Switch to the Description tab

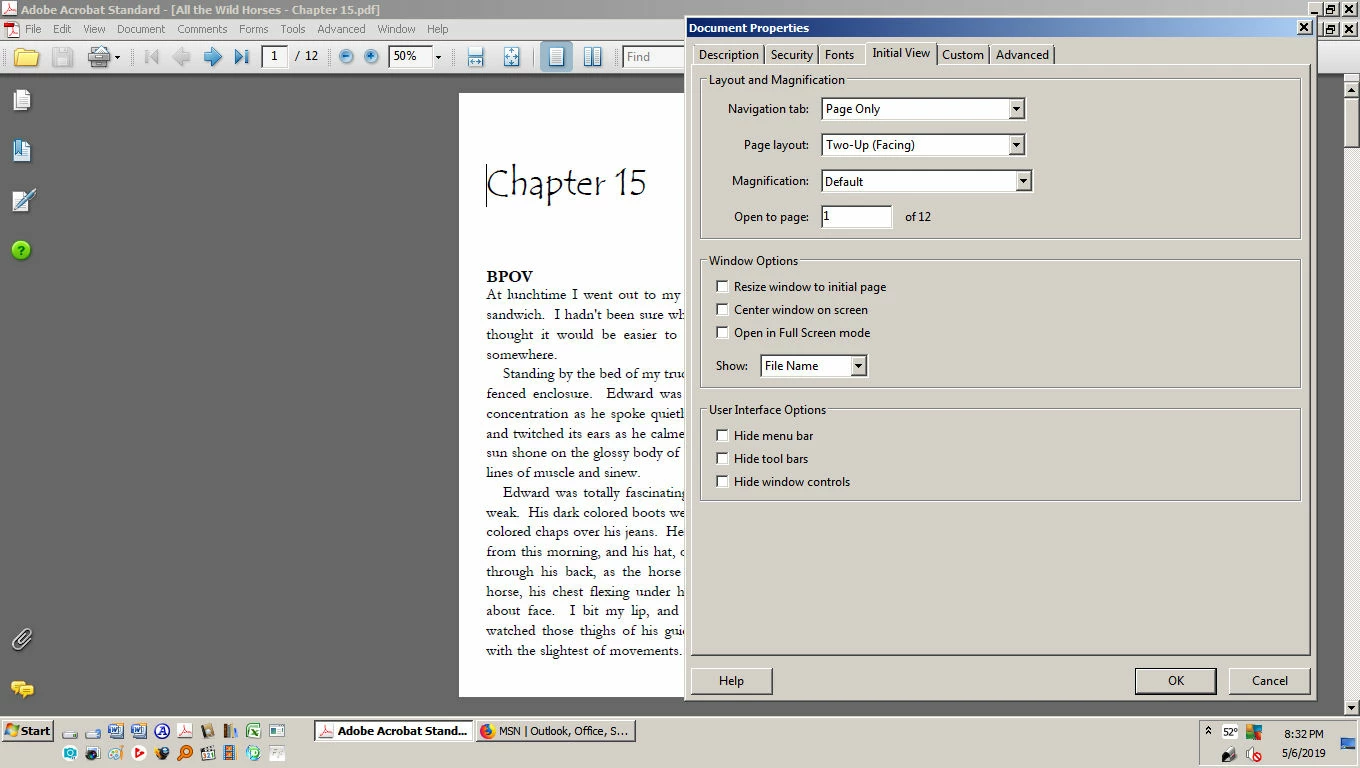click(728, 55)
